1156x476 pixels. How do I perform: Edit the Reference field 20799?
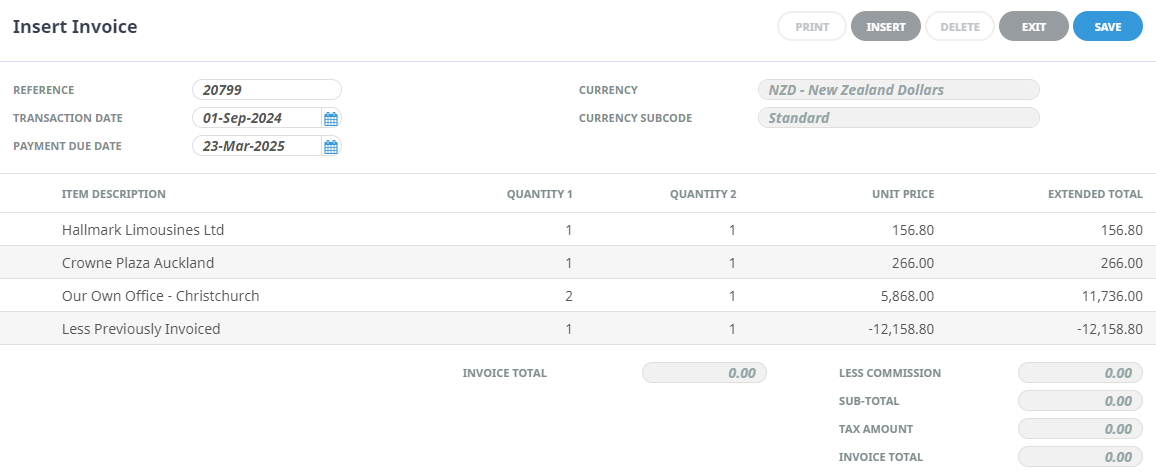(x=266, y=90)
